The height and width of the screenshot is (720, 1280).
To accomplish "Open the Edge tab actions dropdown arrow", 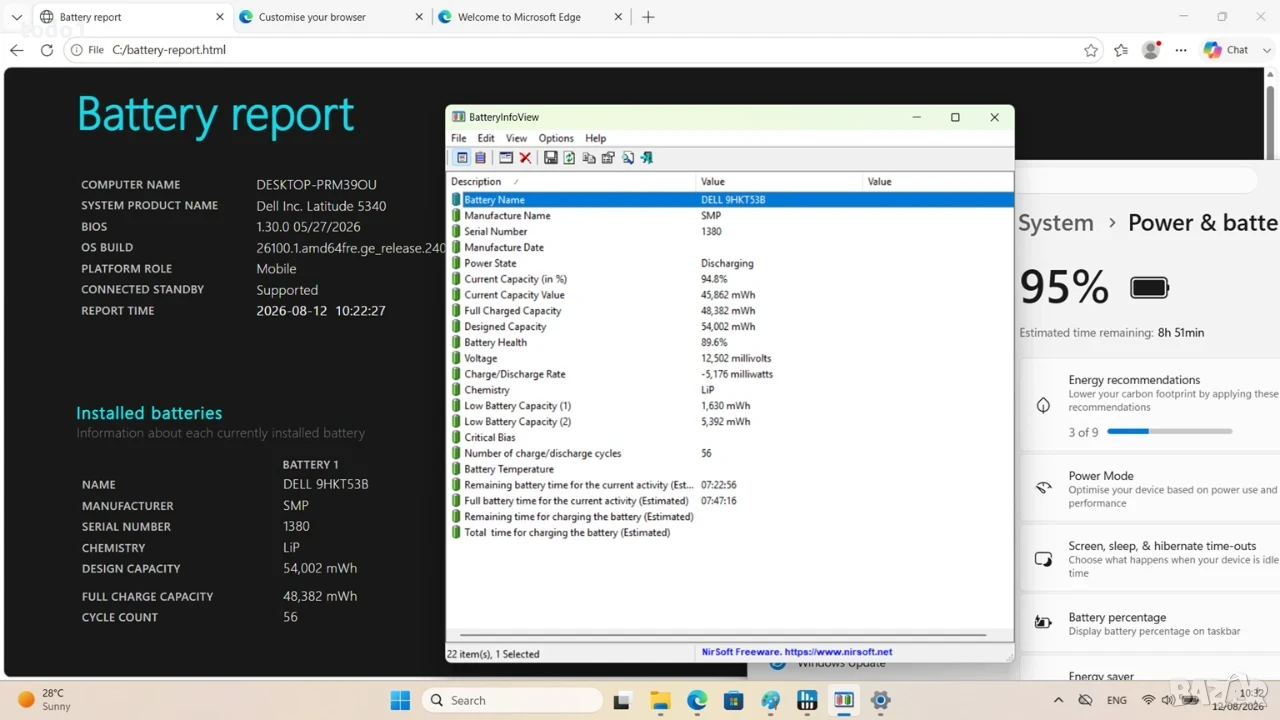I will [x=17, y=17].
